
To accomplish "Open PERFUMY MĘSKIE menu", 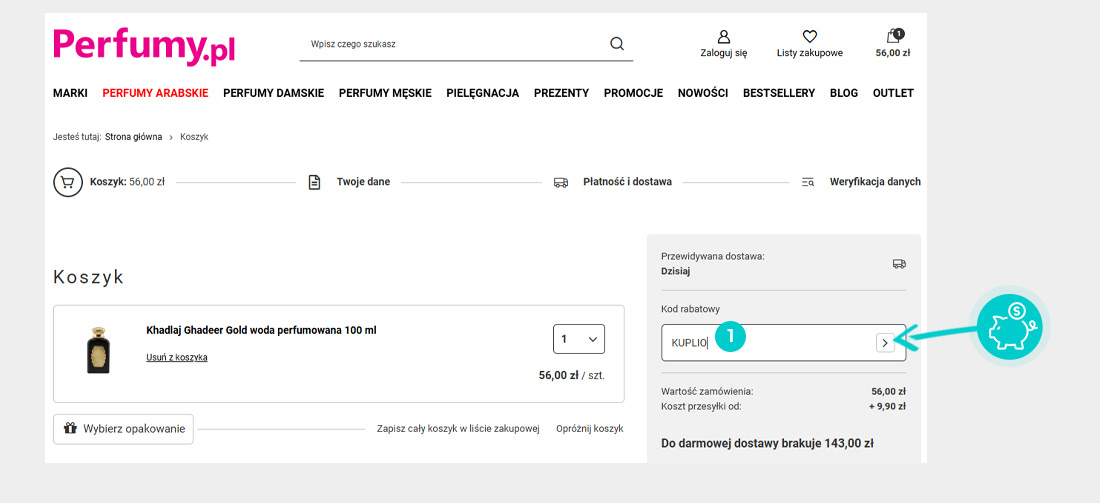I will click(x=385, y=93).
